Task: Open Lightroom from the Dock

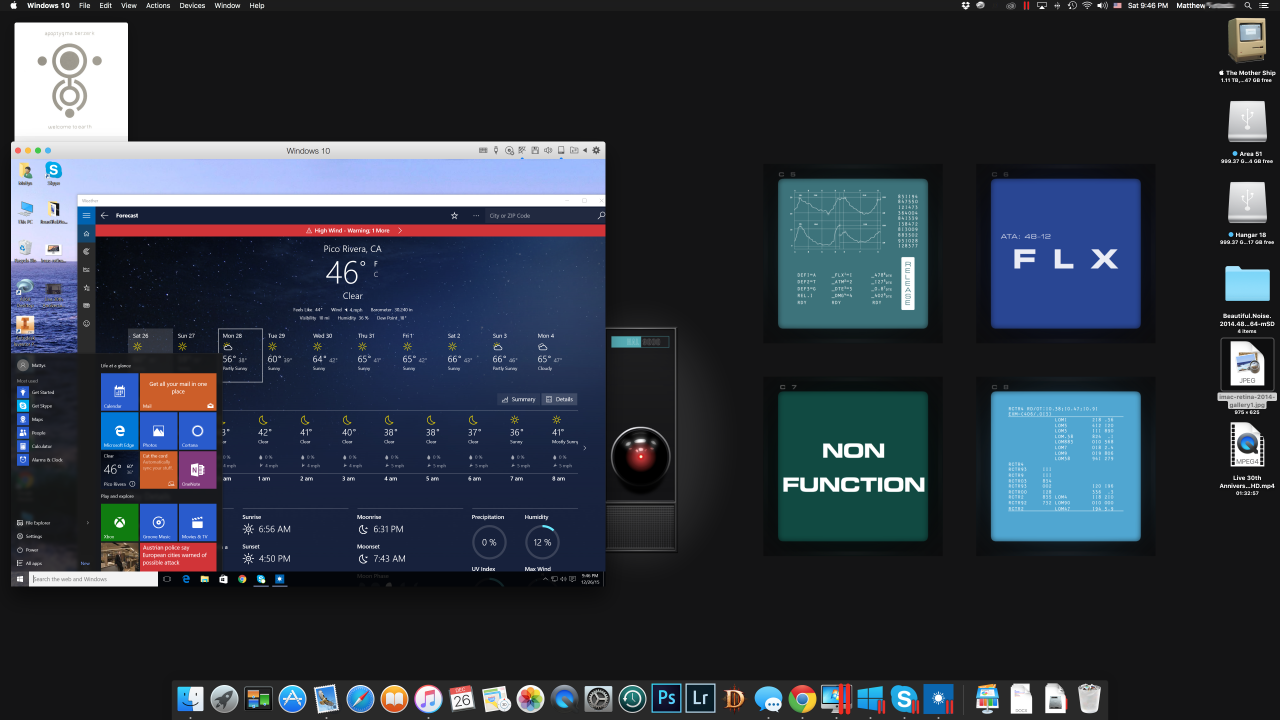Action: 702,698
